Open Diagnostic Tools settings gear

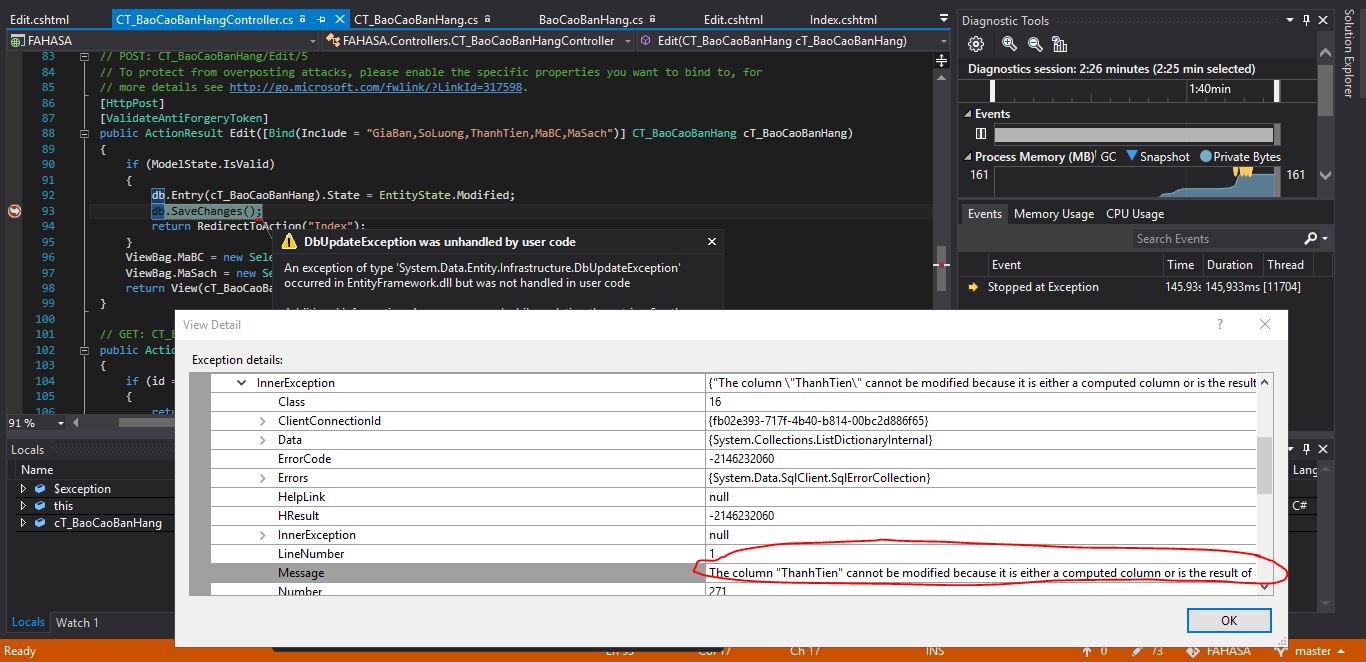tap(977, 44)
